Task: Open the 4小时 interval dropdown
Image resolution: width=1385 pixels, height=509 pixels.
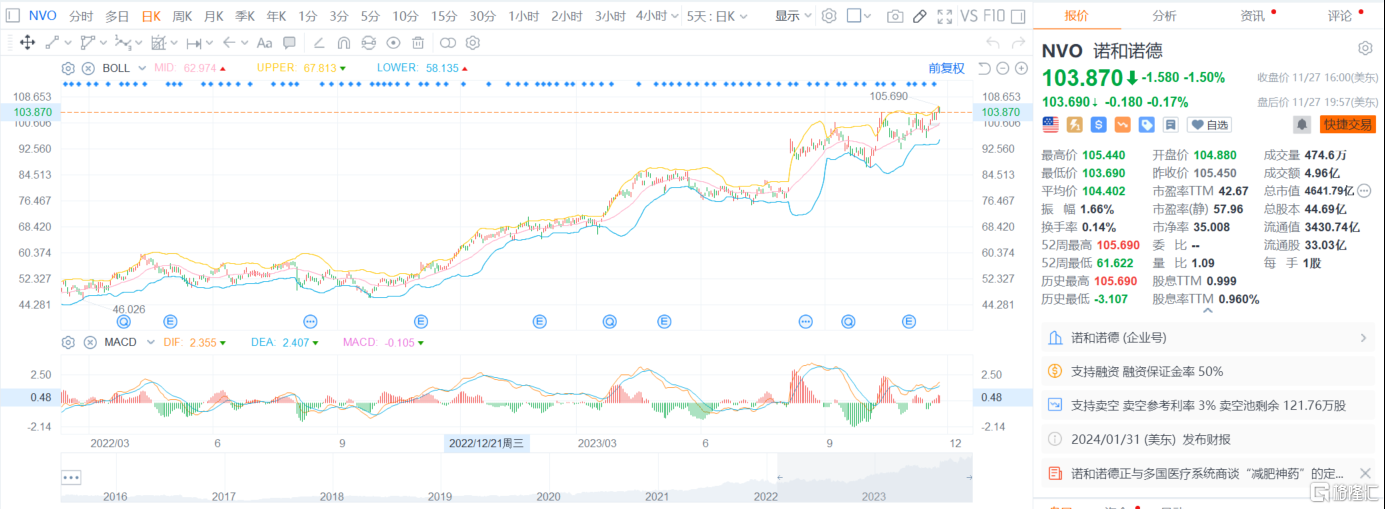Action: (657, 16)
